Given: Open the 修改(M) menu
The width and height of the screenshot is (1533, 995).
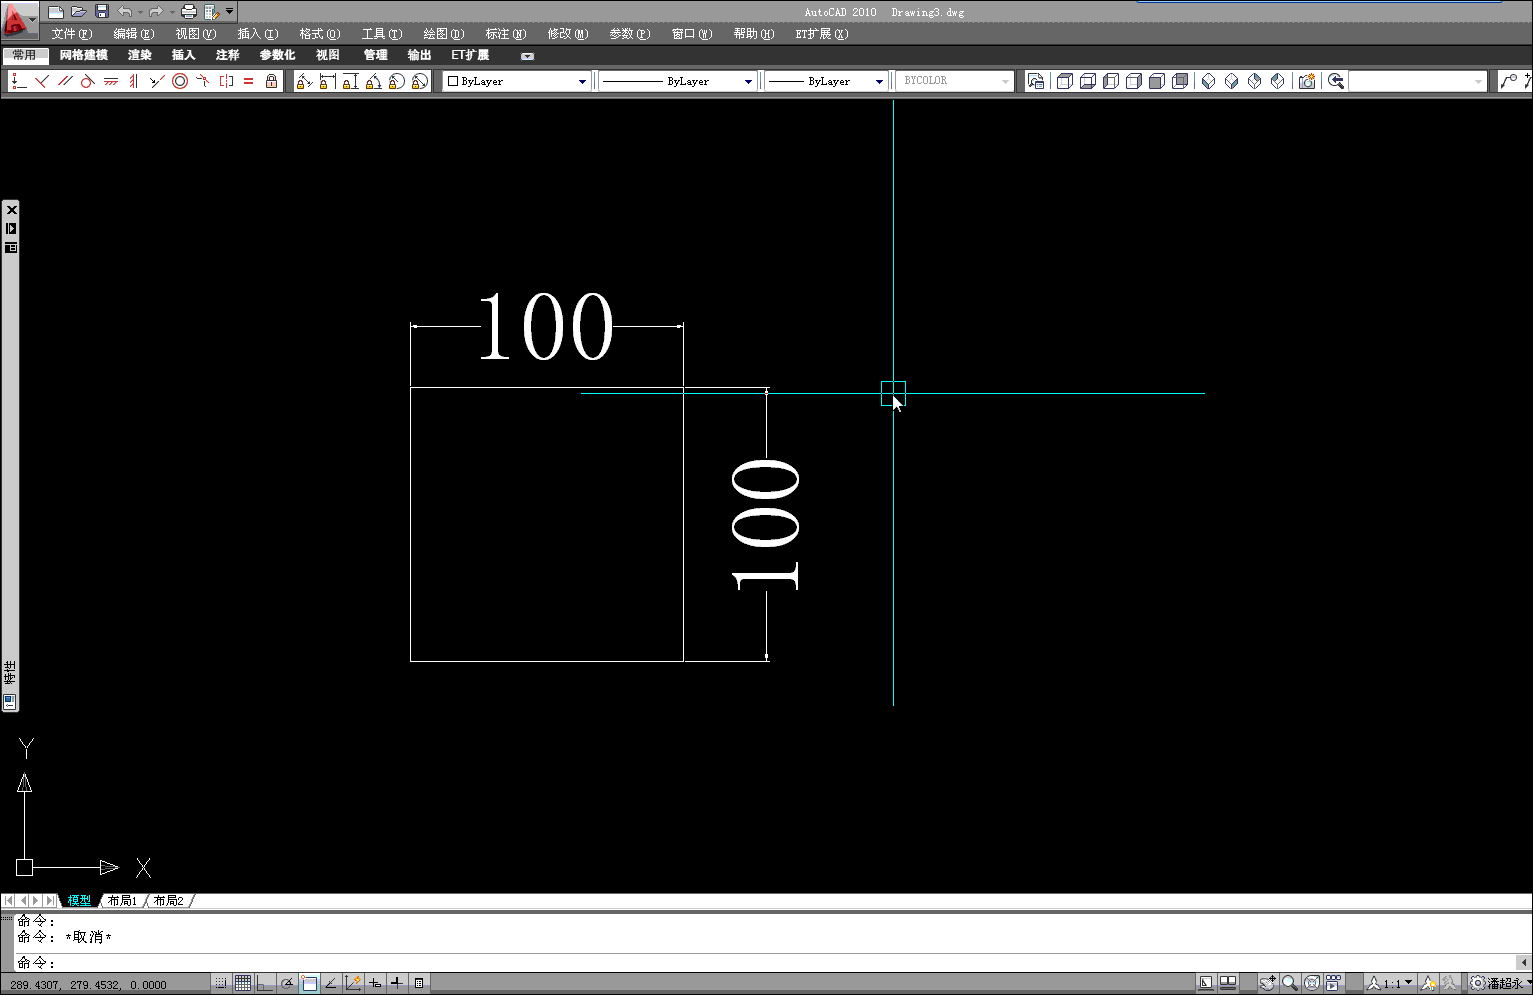Looking at the screenshot, I should coord(568,34).
